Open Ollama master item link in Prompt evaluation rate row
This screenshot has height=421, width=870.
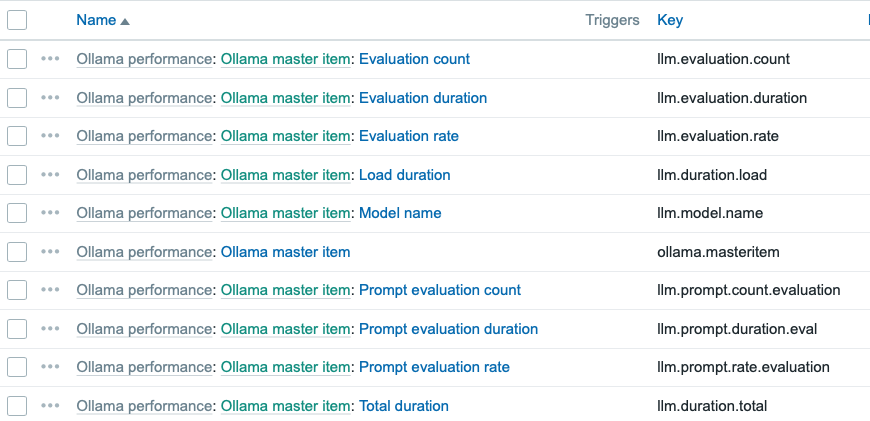[x=285, y=367]
